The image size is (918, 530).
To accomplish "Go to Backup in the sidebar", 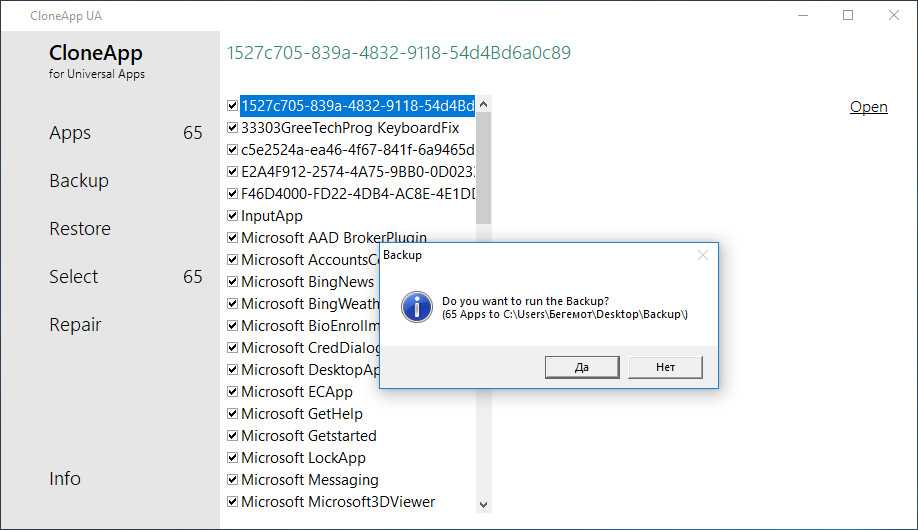I will coord(79,181).
